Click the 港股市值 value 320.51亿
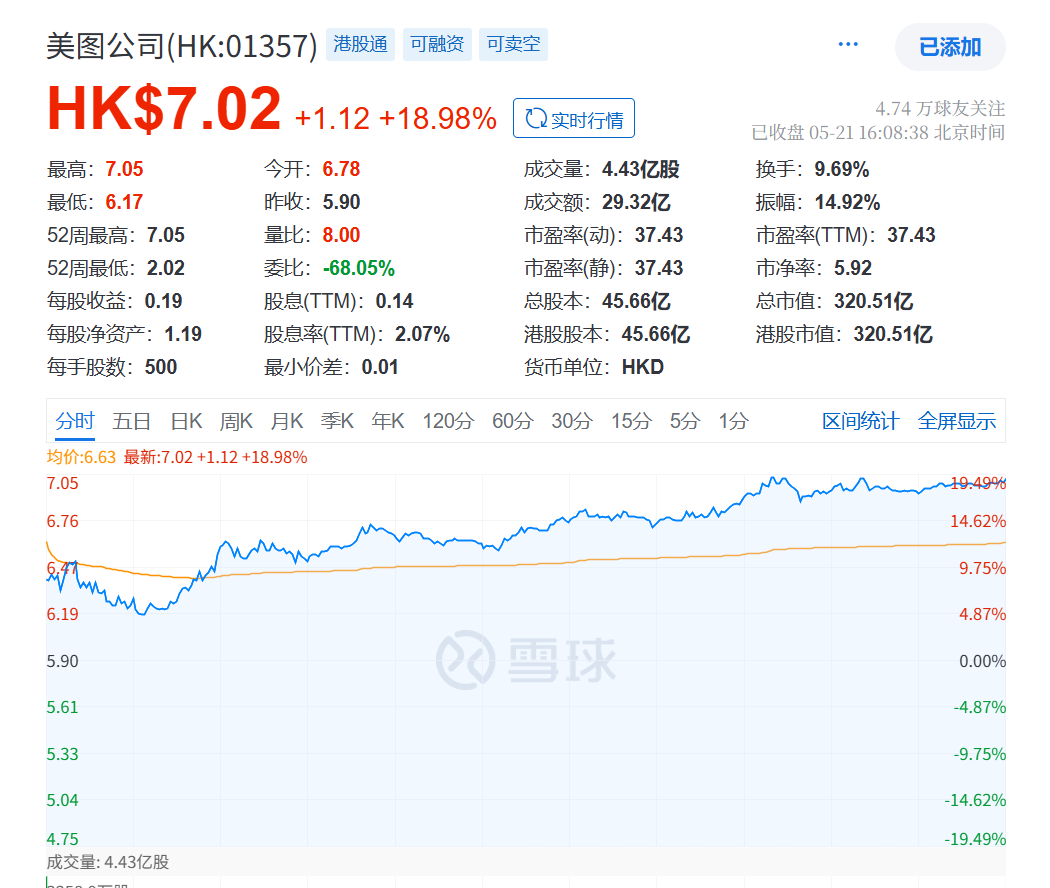 [x=893, y=334]
